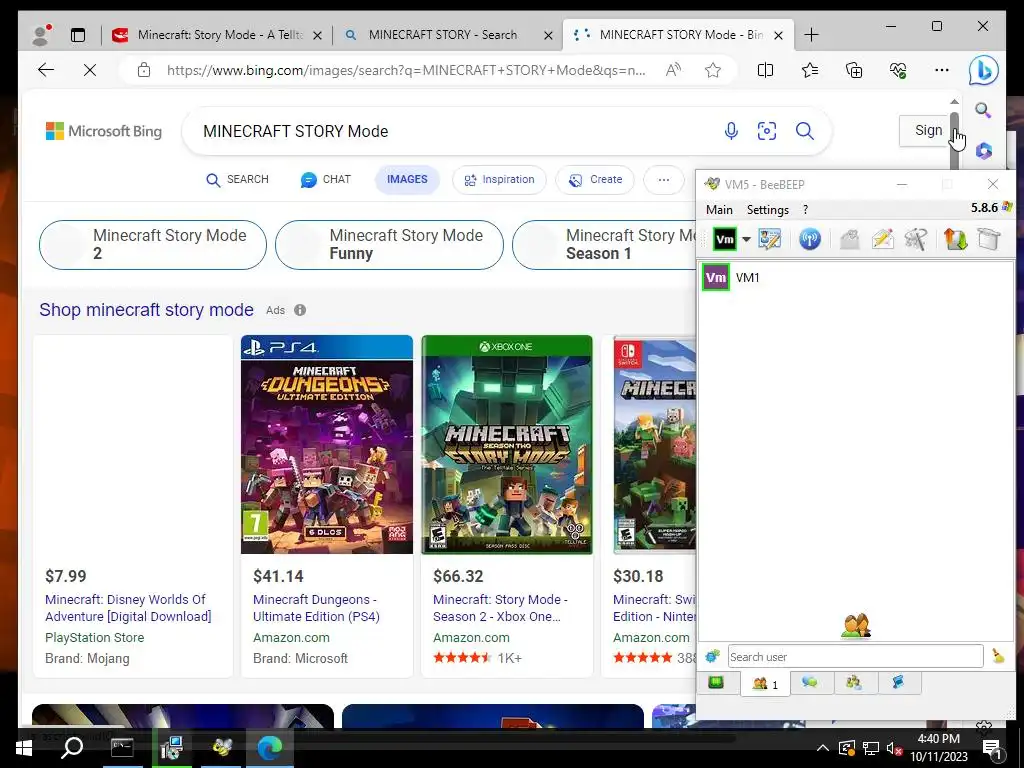Show hidden tray icons chevron on taskbar

(823, 748)
